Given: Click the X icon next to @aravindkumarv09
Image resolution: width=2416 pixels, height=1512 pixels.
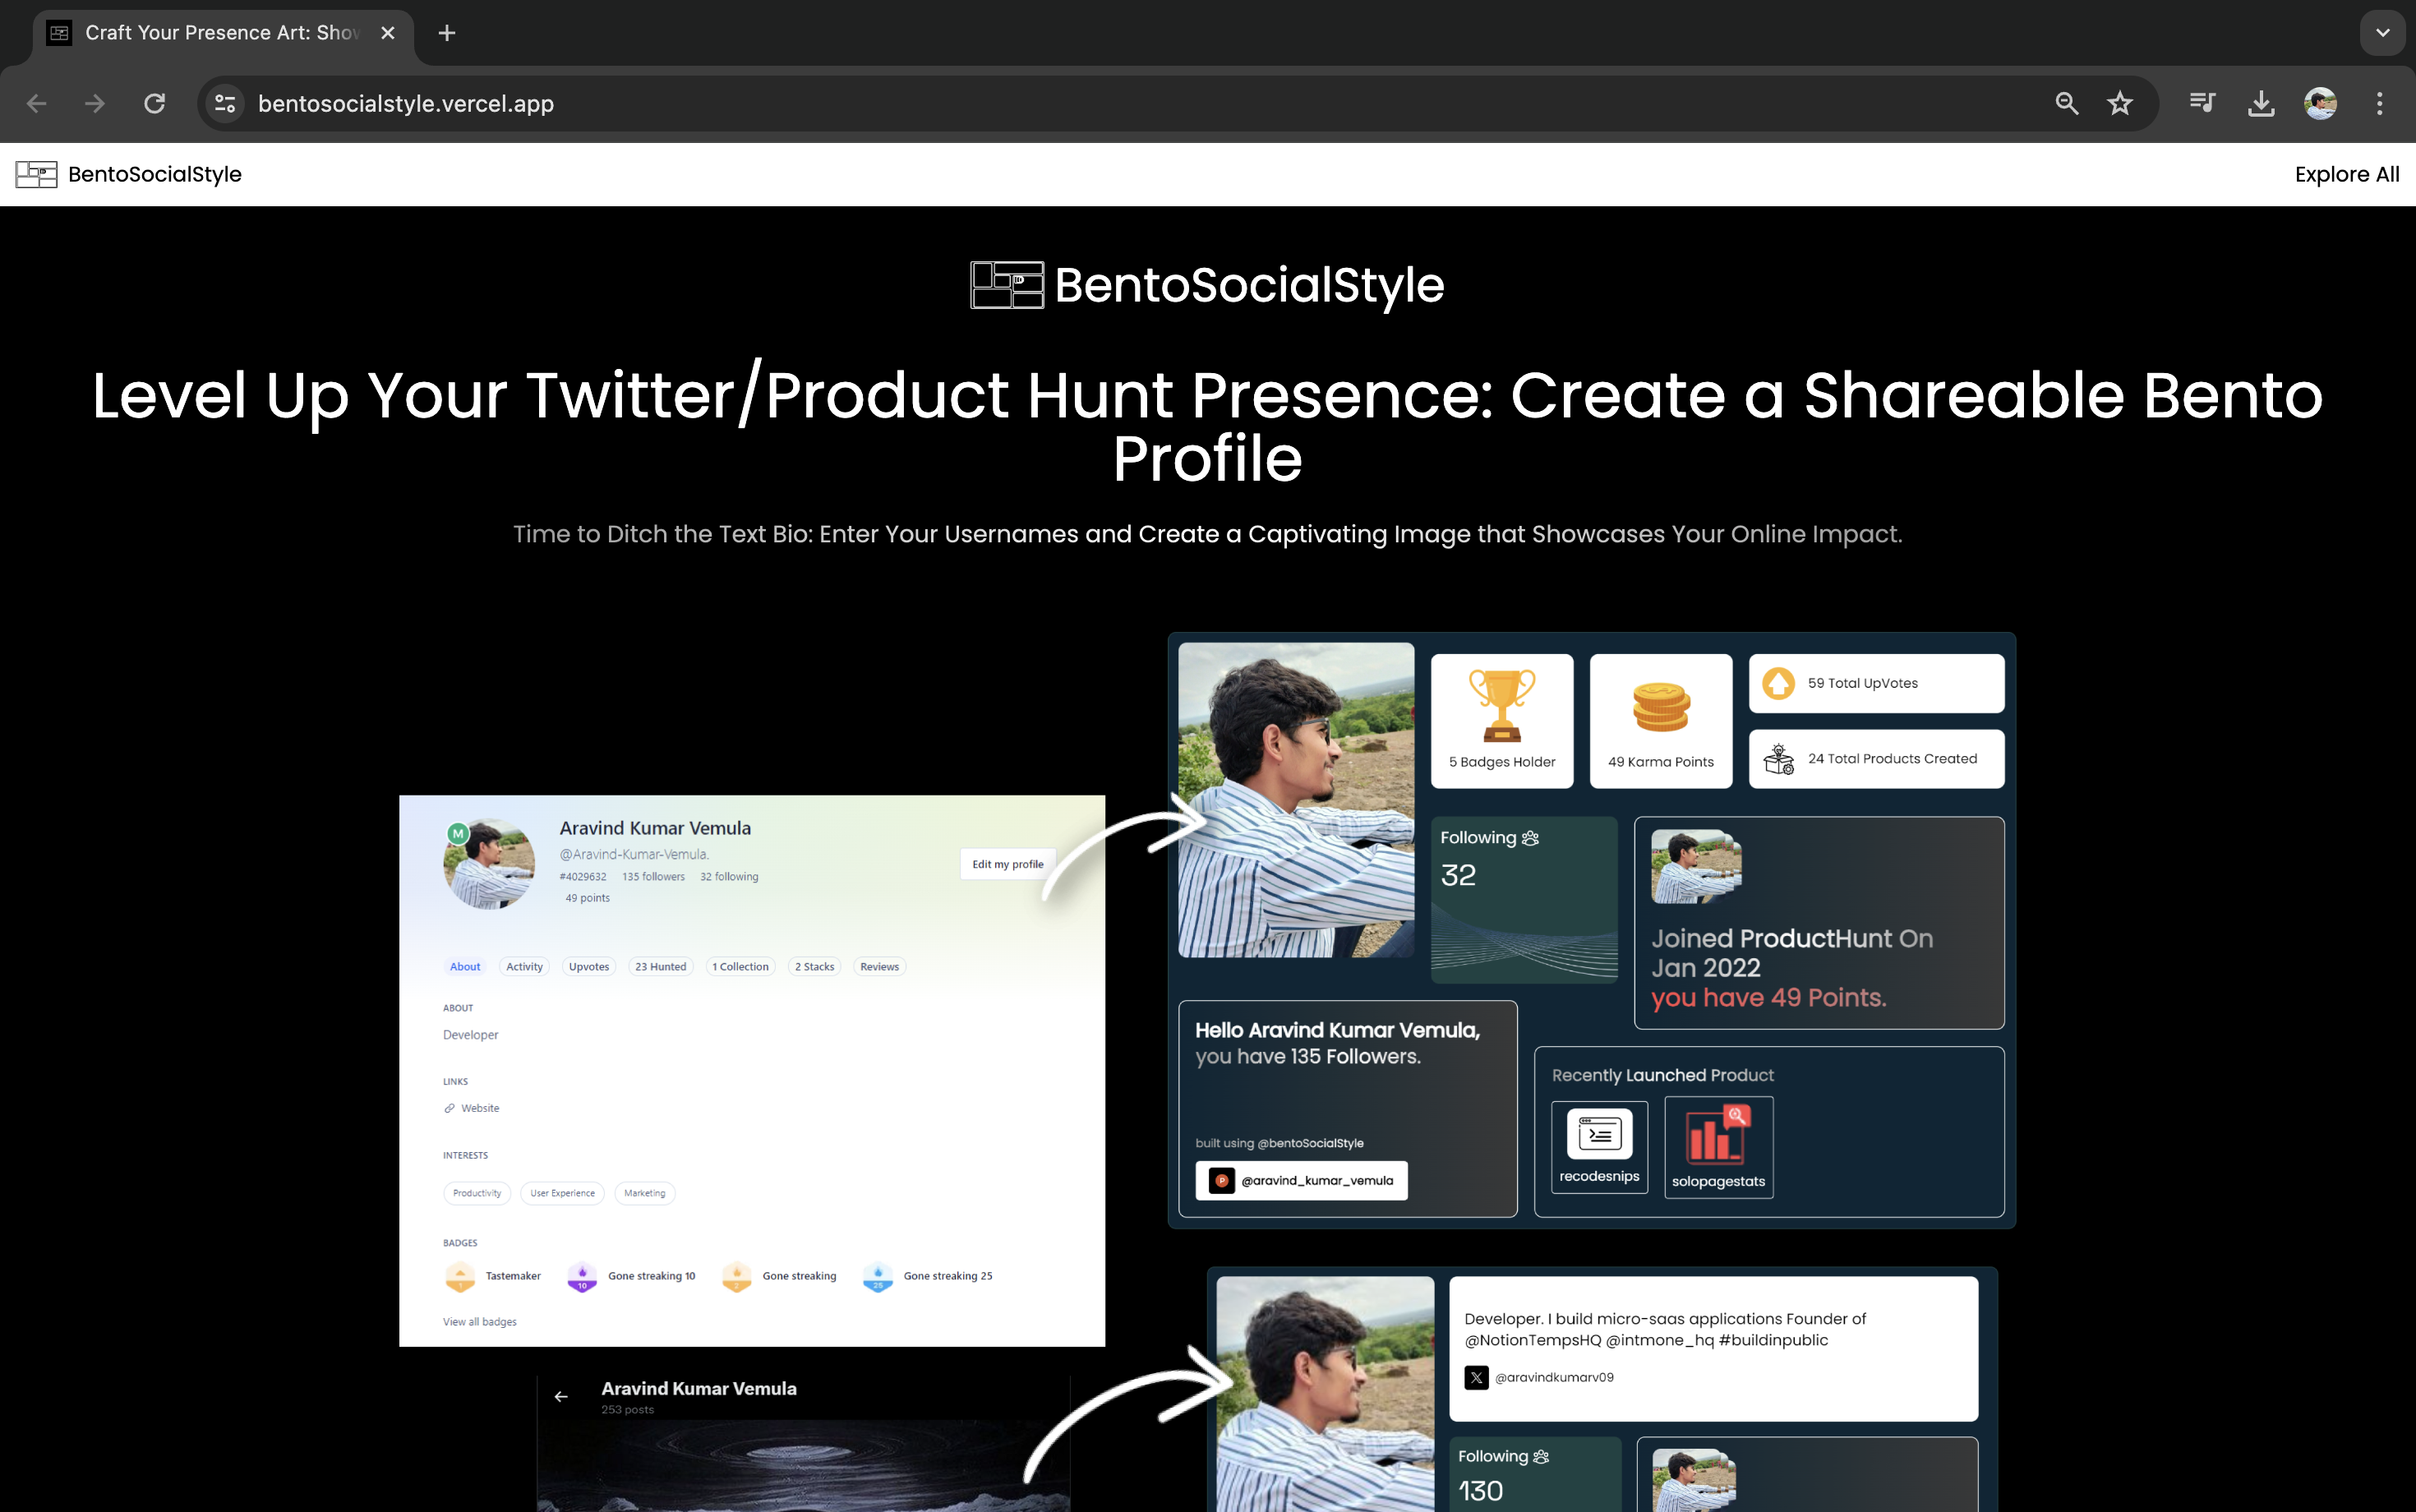Looking at the screenshot, I should coord(1477,1377).
